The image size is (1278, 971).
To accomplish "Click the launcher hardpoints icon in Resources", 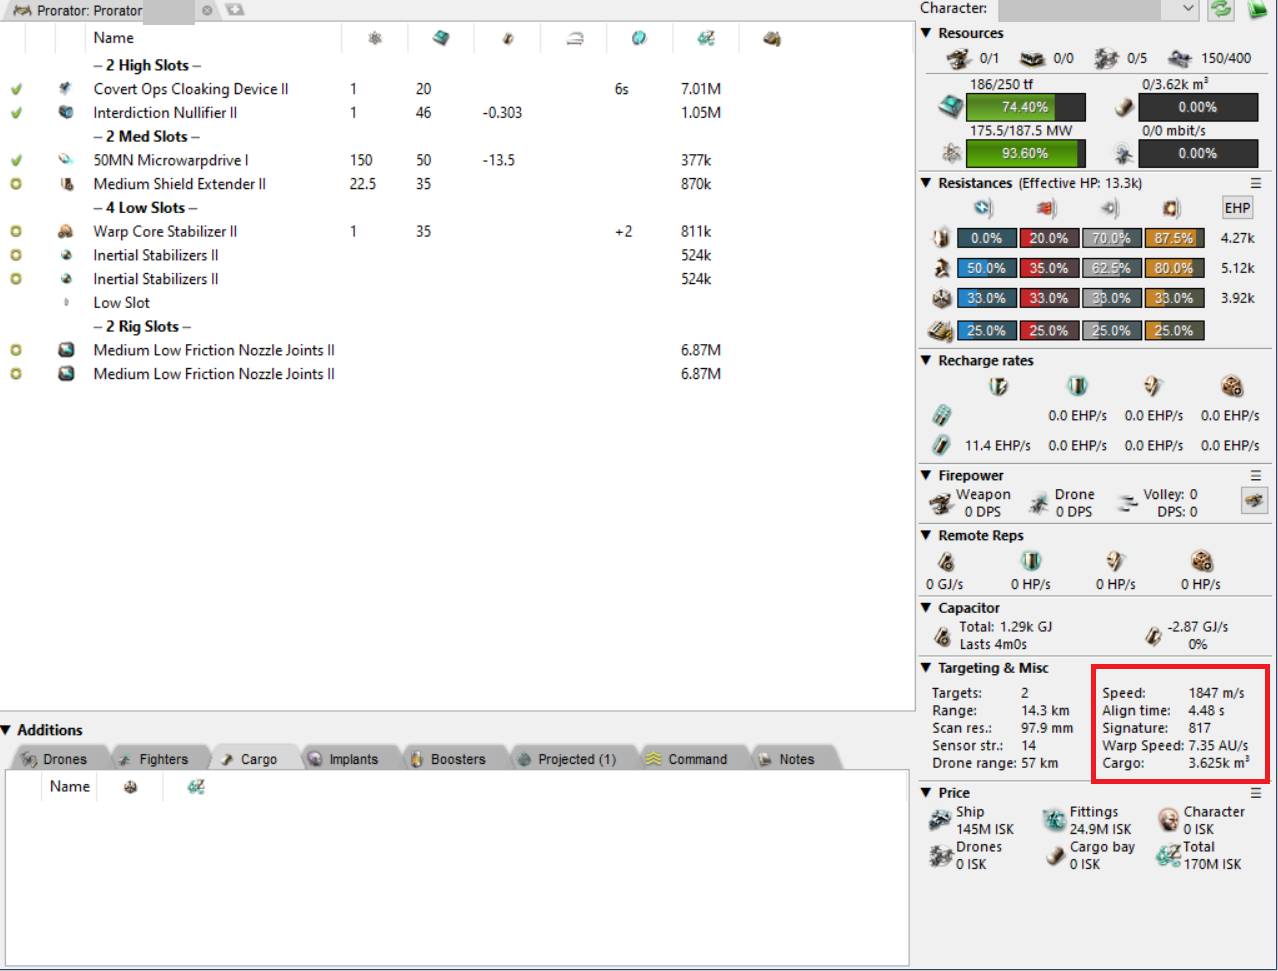I will [x=1032, y=59].
